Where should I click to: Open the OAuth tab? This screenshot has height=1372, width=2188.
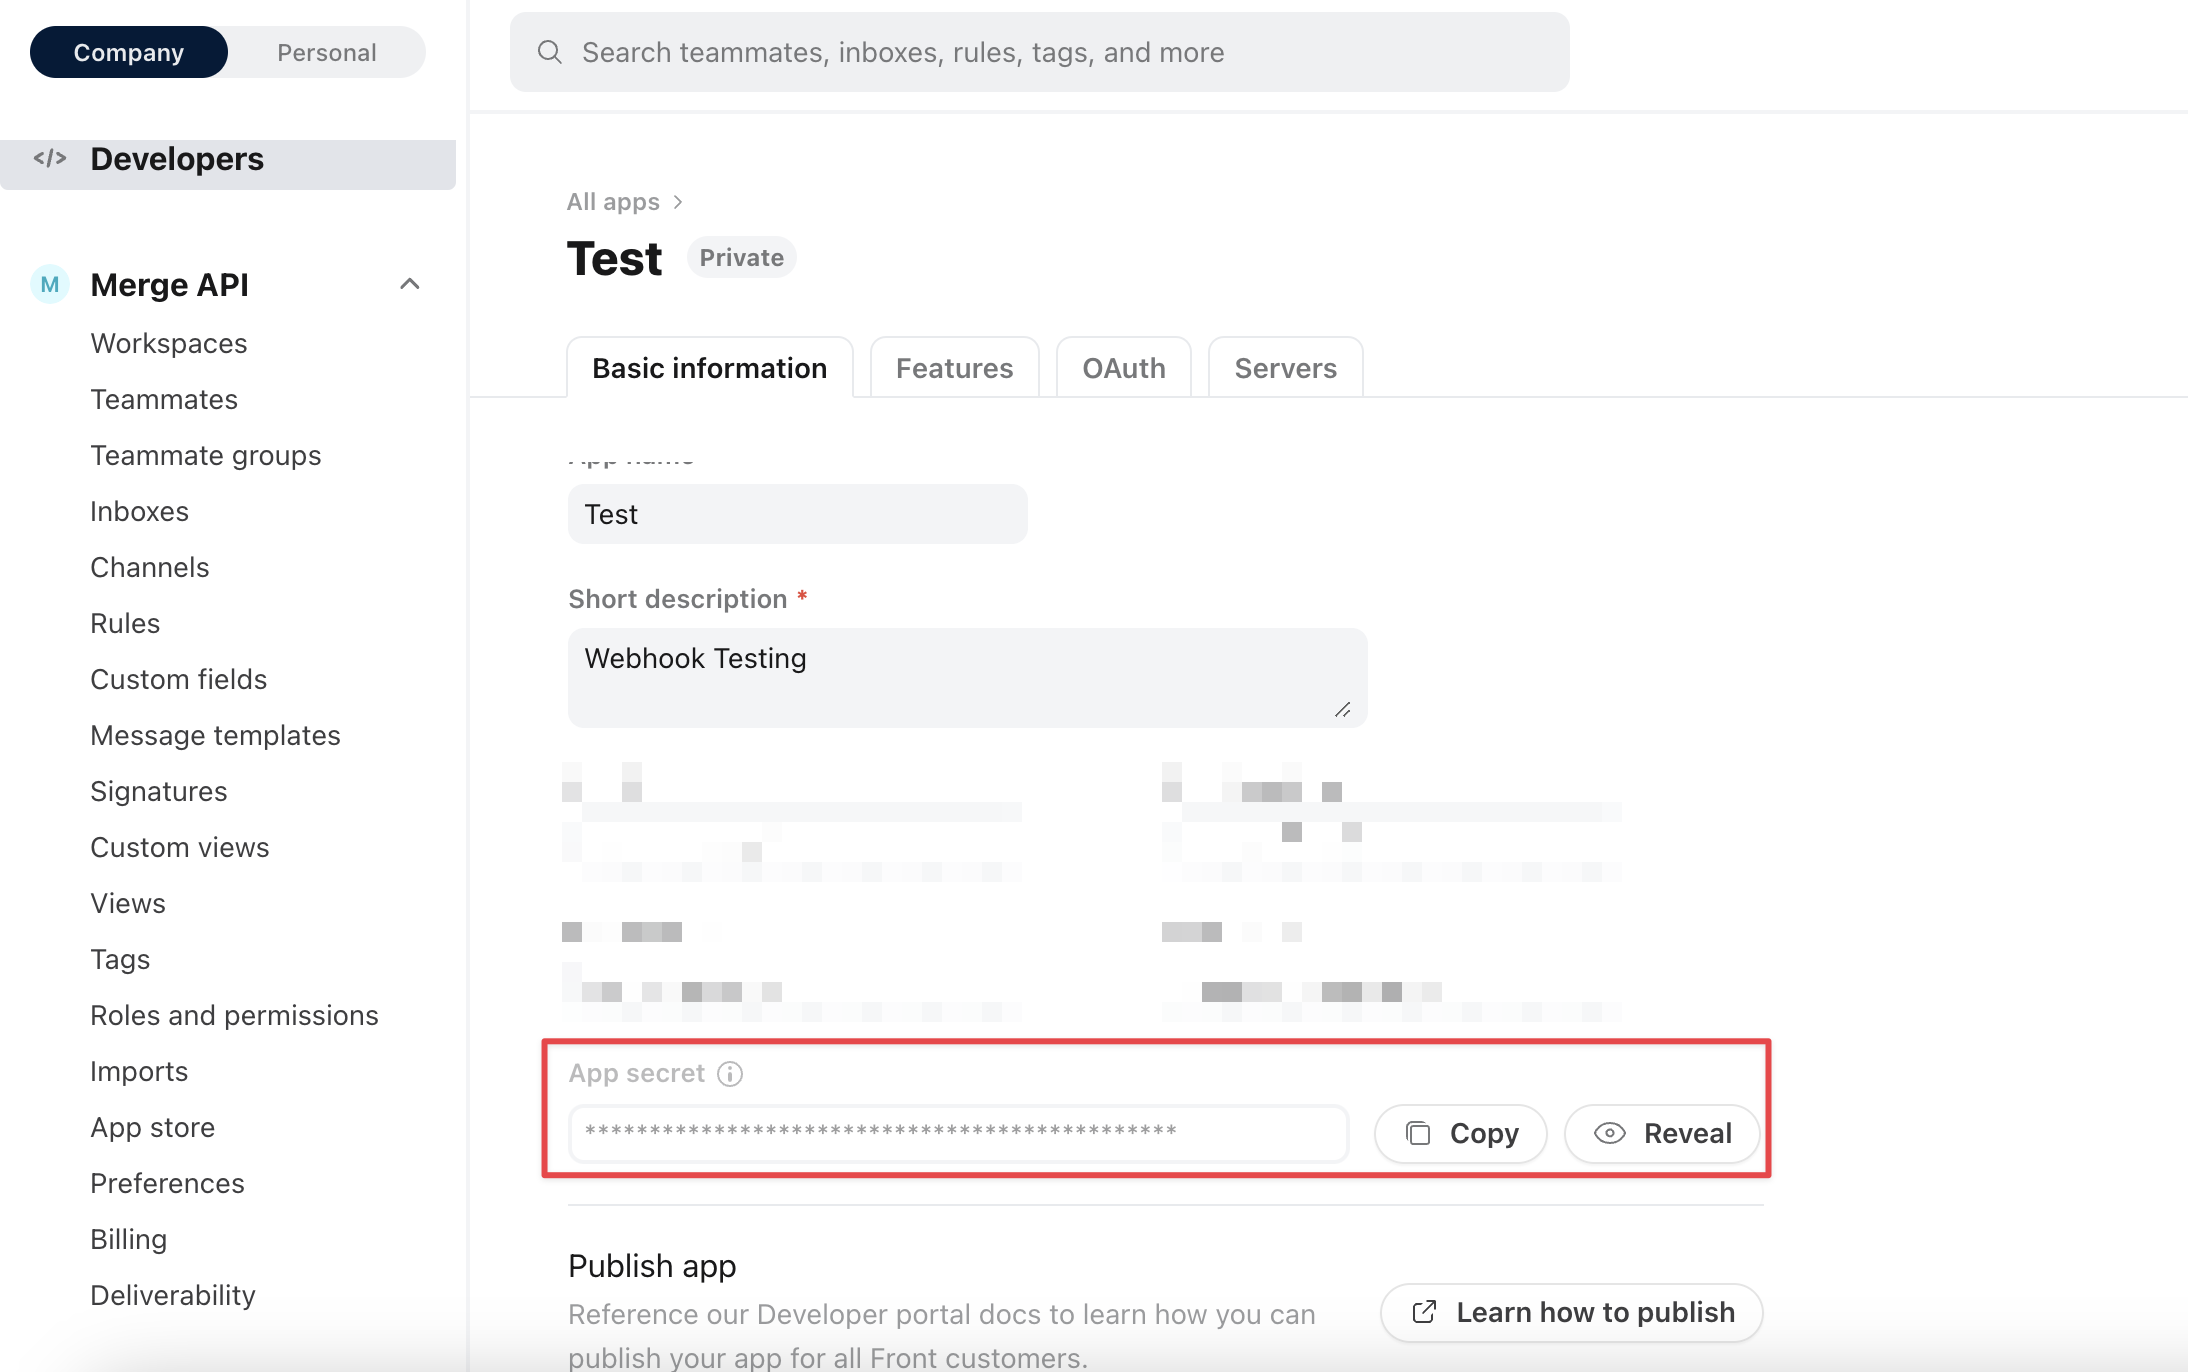coord(1123,368)
